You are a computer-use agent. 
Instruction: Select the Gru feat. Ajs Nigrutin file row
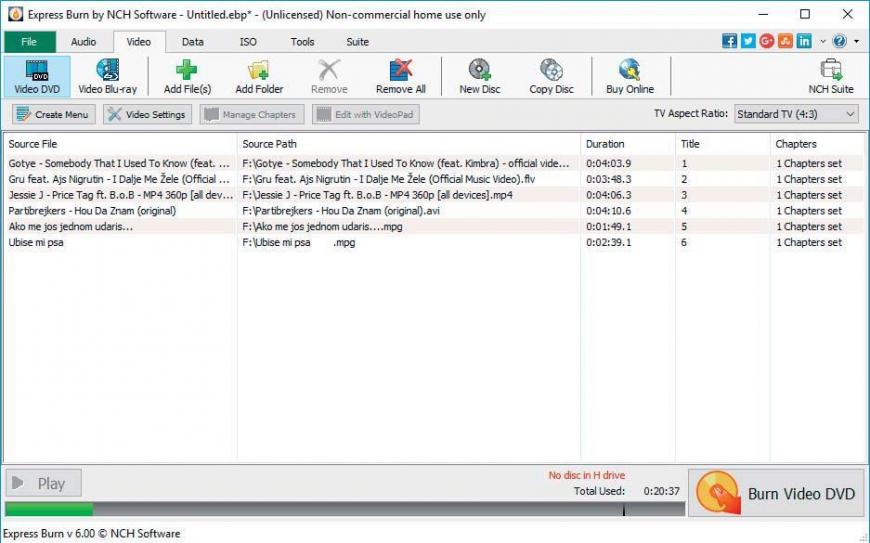coord(434,179)
